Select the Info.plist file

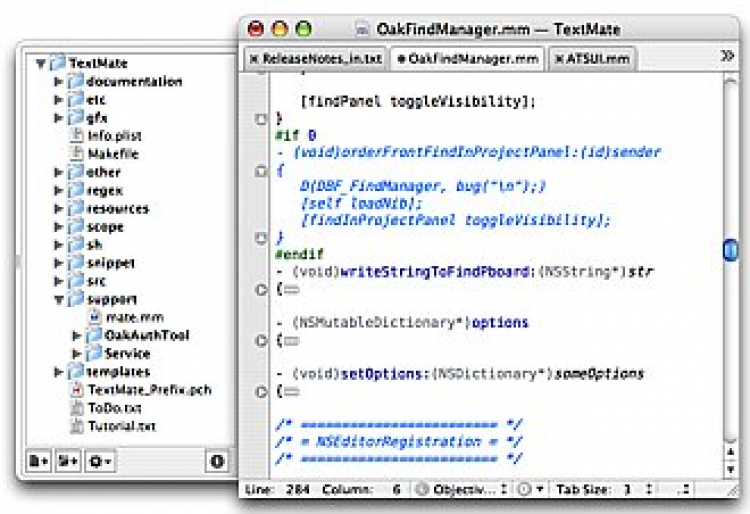click(114, 136)
